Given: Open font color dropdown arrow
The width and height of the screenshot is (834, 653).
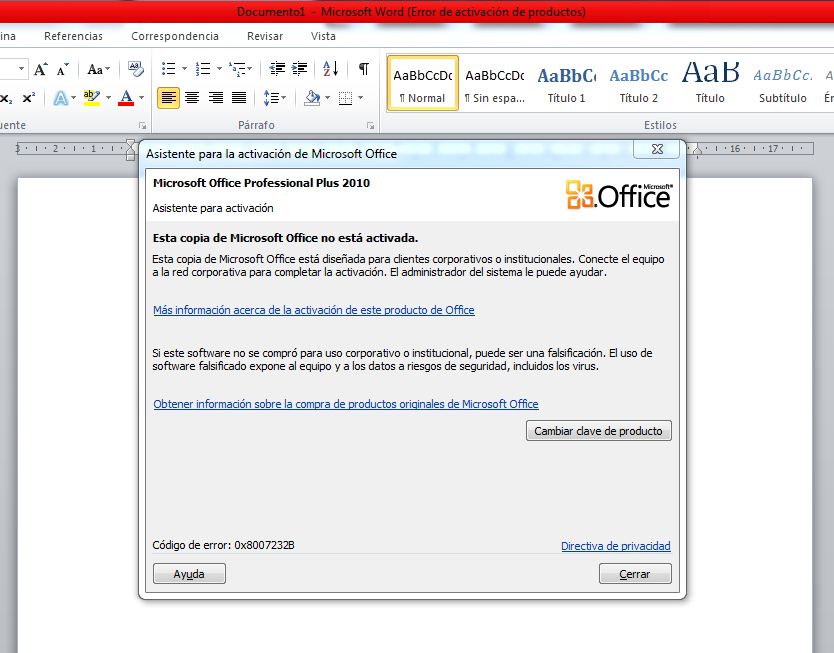Looking at the screenshot, I should [x=141, y=98].
